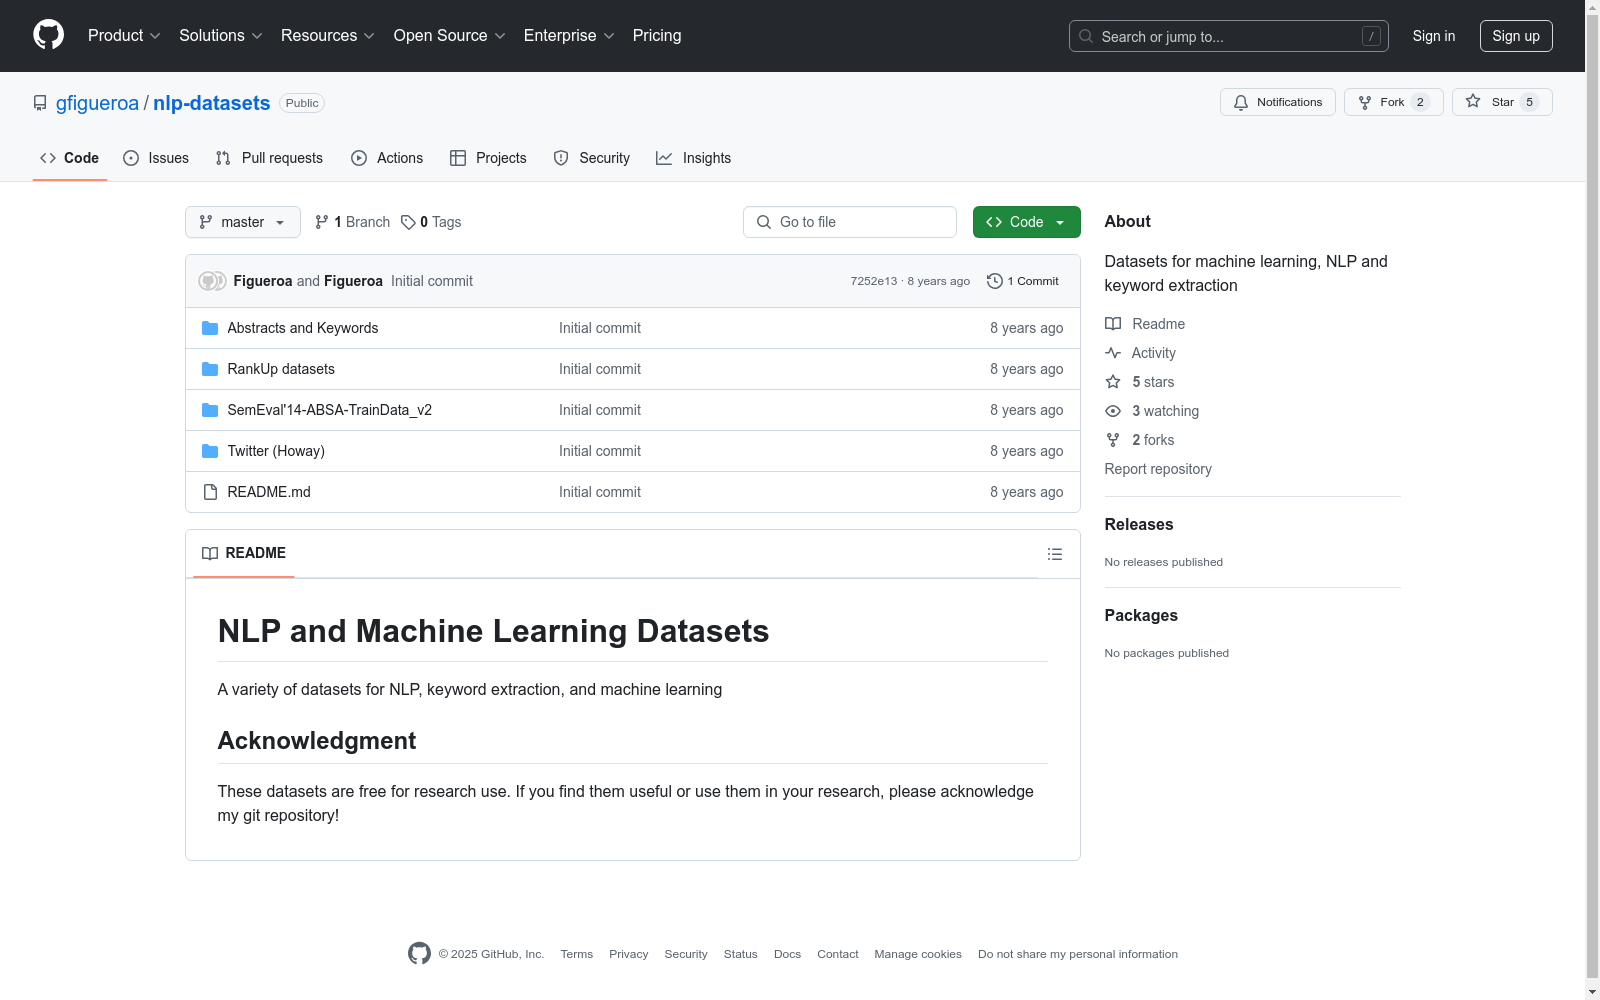
Task: Click the fork icon in the Fork button
Action: tap(1365, 102)
